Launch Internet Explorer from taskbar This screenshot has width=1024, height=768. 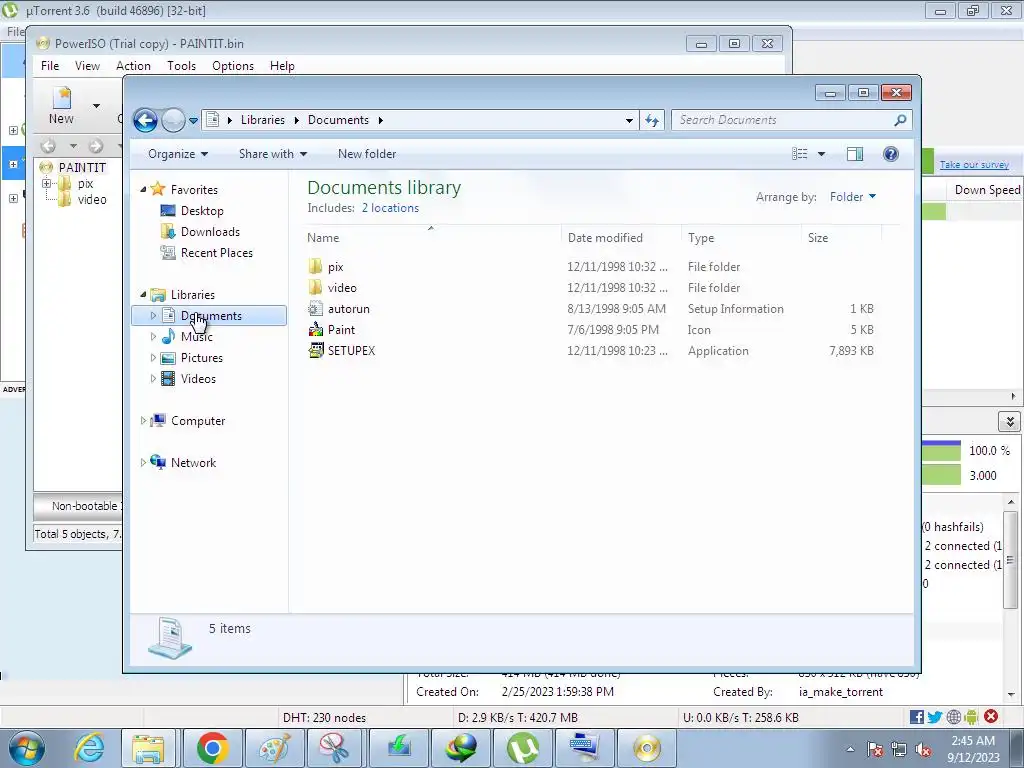tap(89, 748)
